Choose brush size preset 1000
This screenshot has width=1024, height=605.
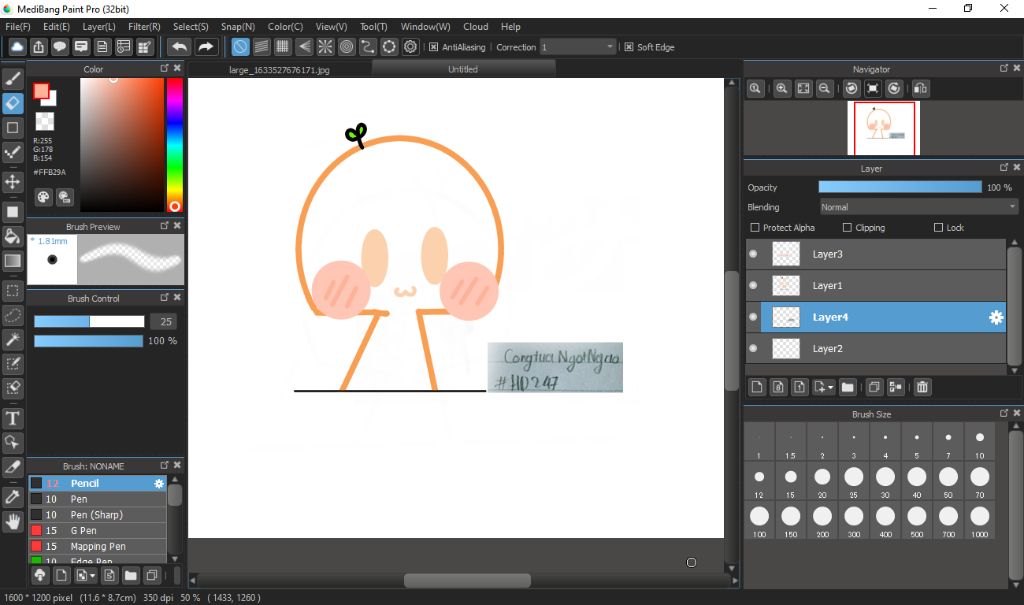point(980,521)
